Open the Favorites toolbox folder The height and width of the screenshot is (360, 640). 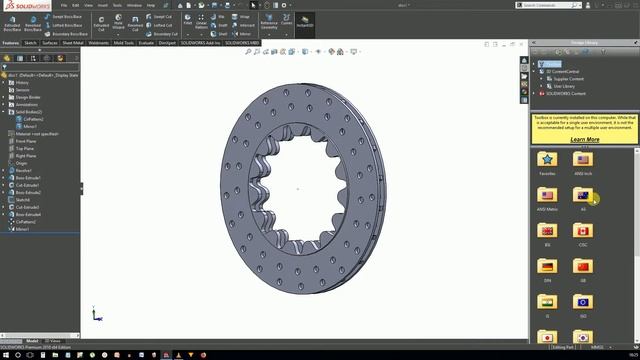(547, 163)
